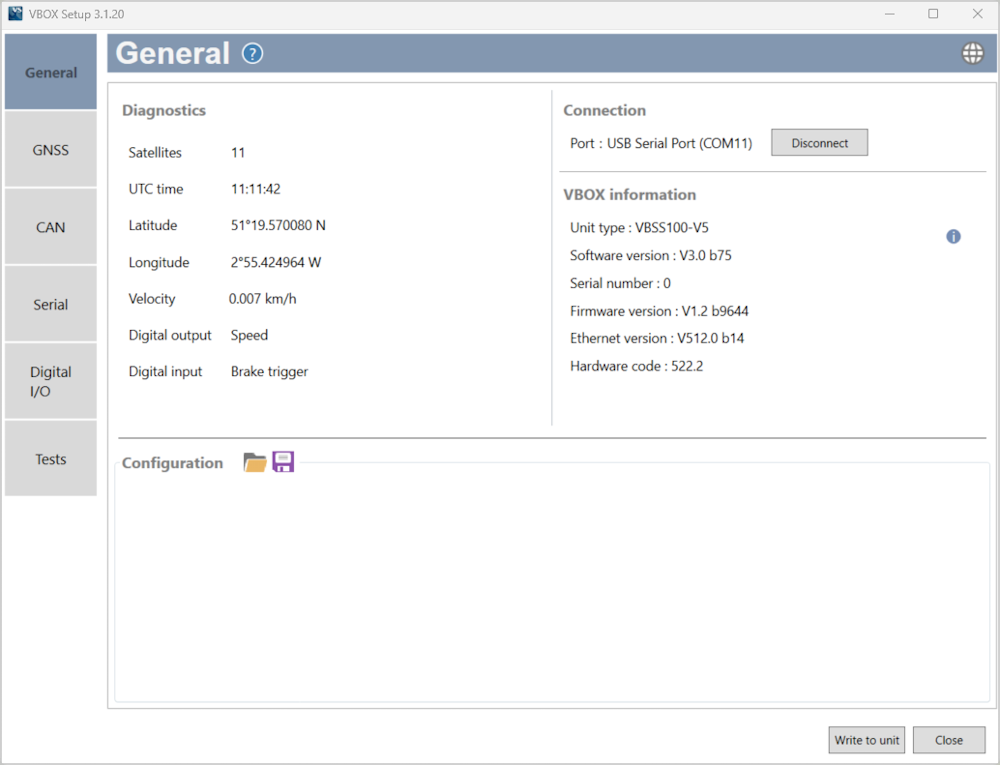The image size is (1000, 765).
Task: Switch to the Tests tab
Action: coord(51,458)
